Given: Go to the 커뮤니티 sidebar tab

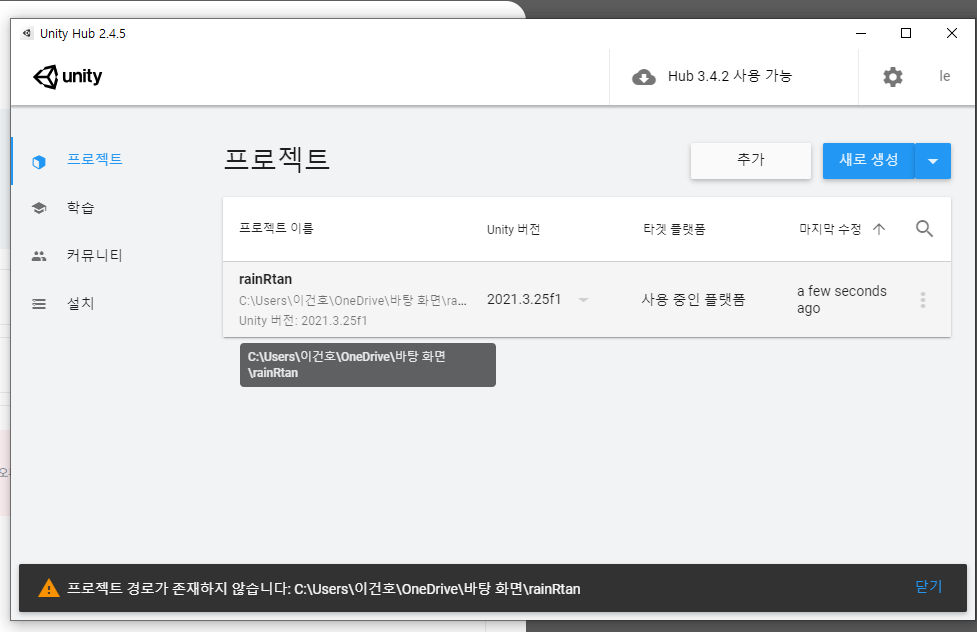Looking at the screenshot, I should (x=95, y=255).
